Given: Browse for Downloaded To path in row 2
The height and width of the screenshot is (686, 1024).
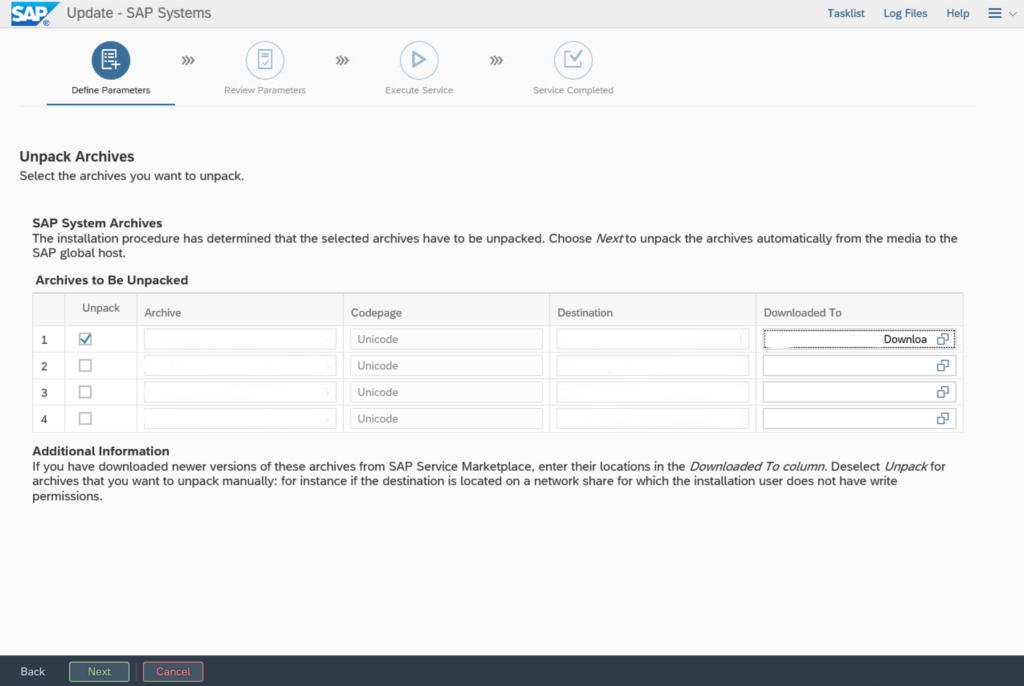Looking at the screenshot, I should (942, 366).
